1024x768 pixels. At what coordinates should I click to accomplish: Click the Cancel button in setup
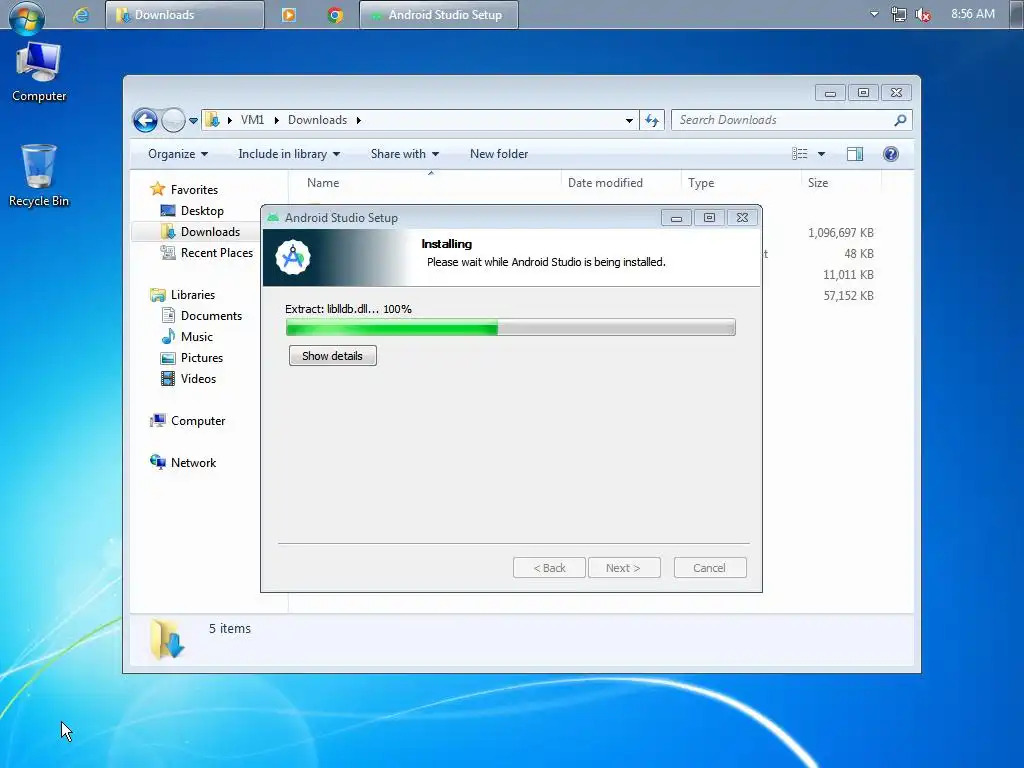pos(709,568)
